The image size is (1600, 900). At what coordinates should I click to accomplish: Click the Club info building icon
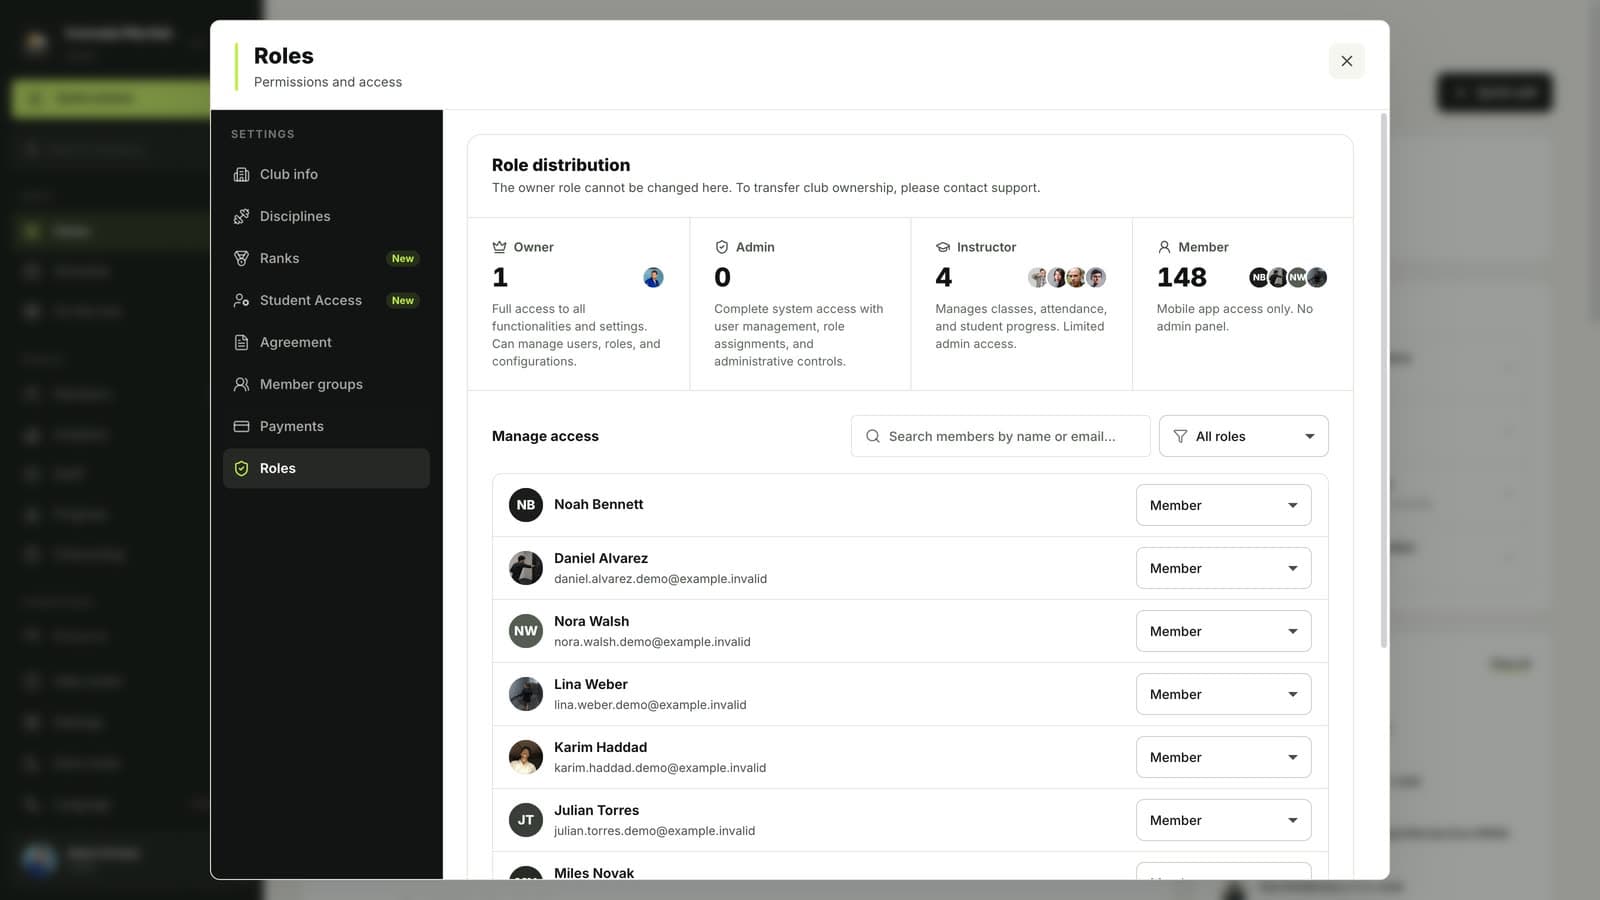pos(241,174)
